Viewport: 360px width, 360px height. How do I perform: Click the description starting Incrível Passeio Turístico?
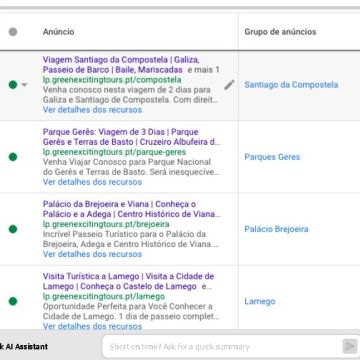coord(131,239)
